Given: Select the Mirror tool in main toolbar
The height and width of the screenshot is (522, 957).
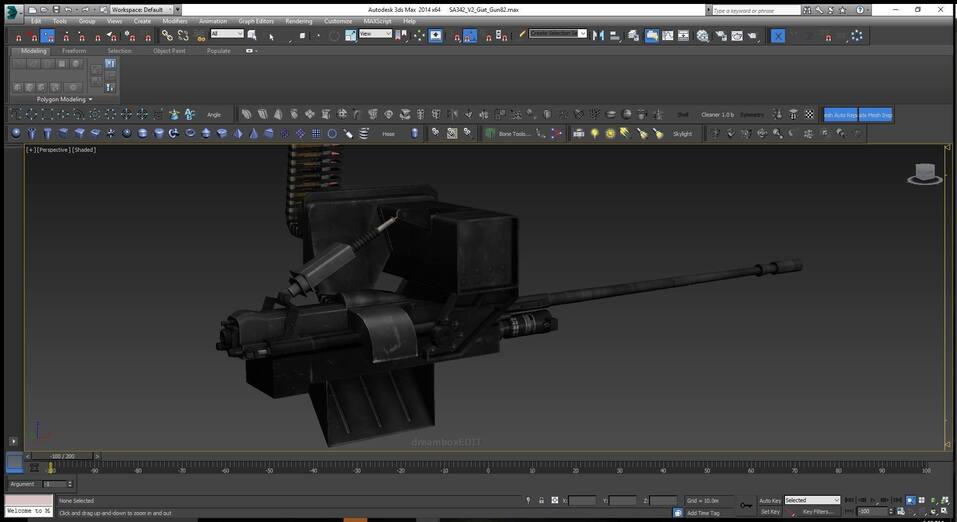Looking at the screenshot, I should point(598,35).
